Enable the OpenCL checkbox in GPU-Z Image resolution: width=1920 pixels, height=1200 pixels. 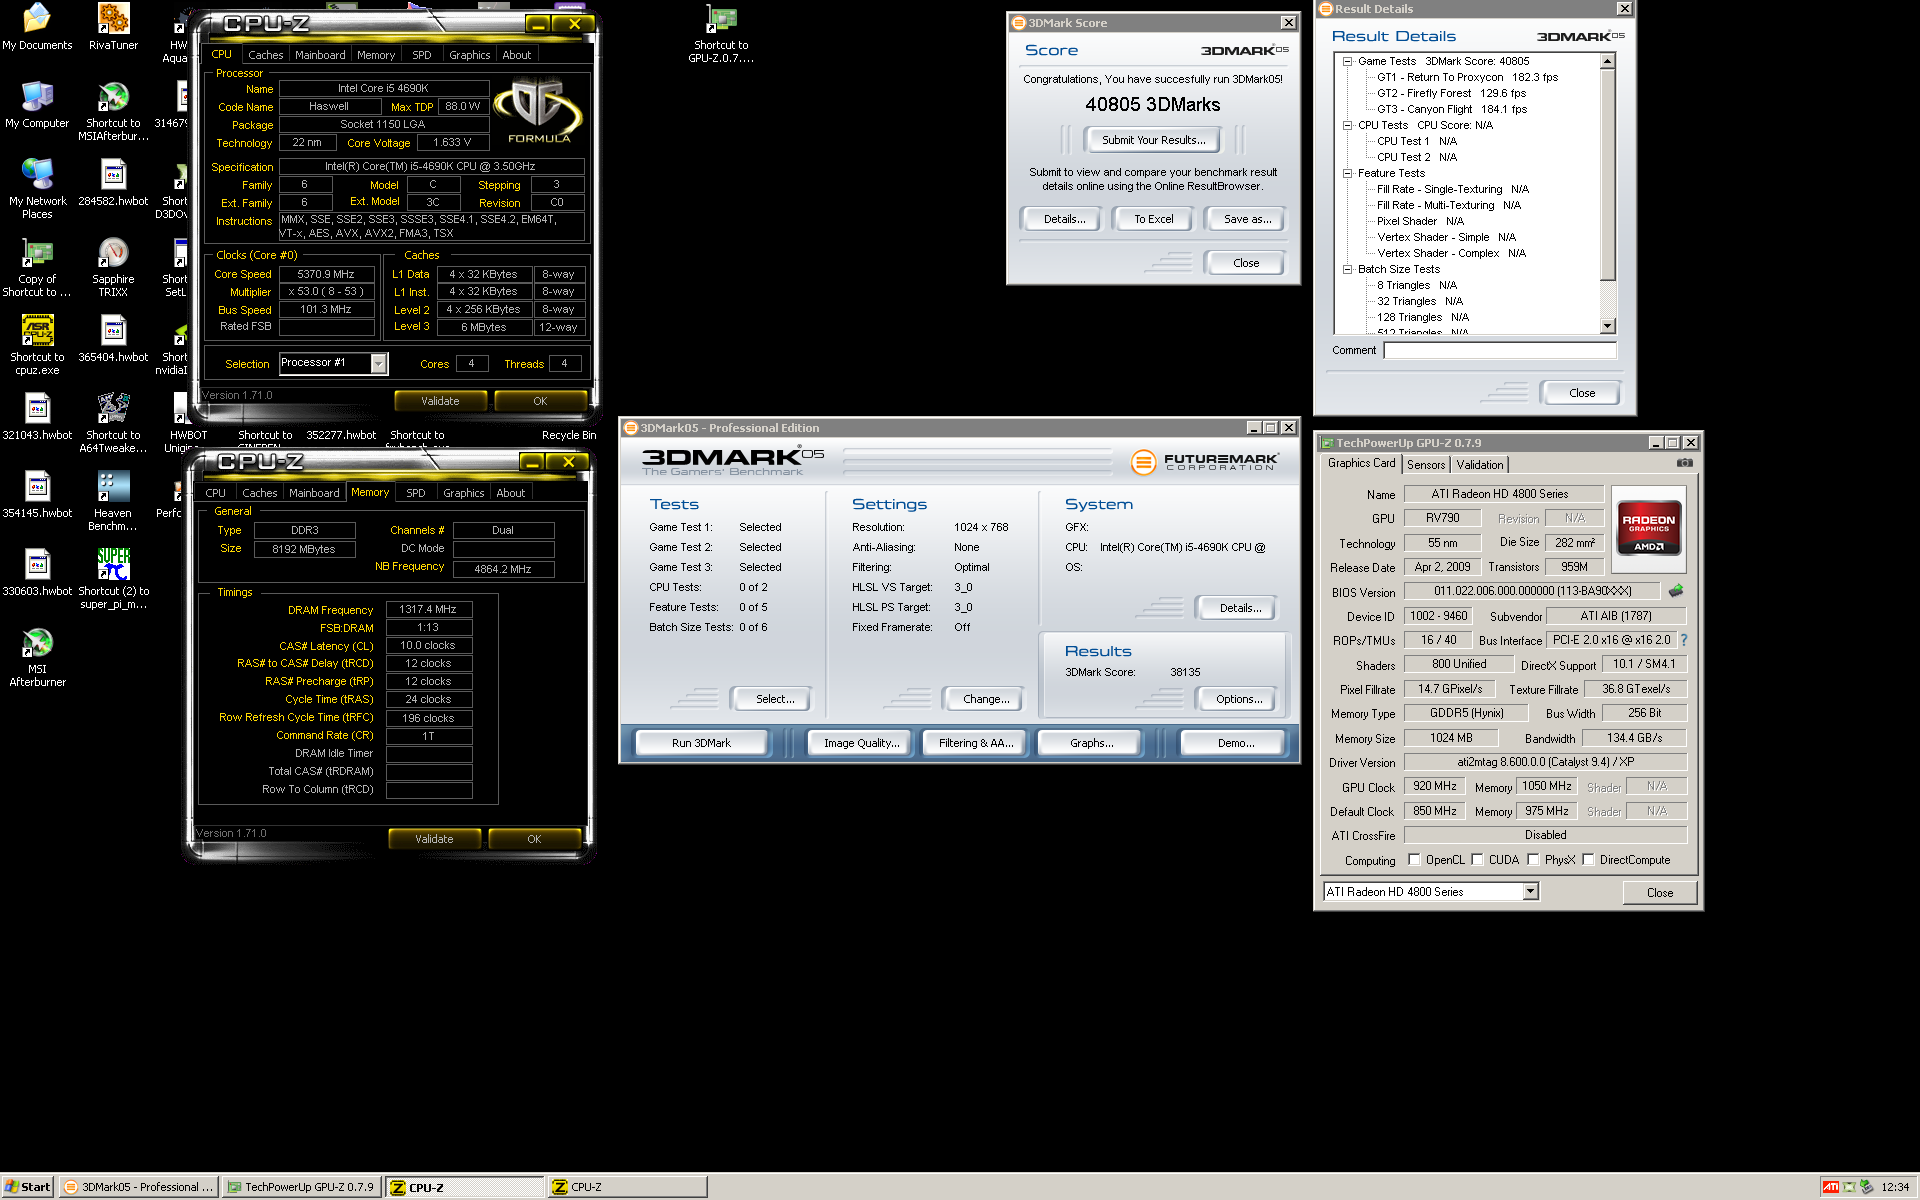pos(1414,860)
